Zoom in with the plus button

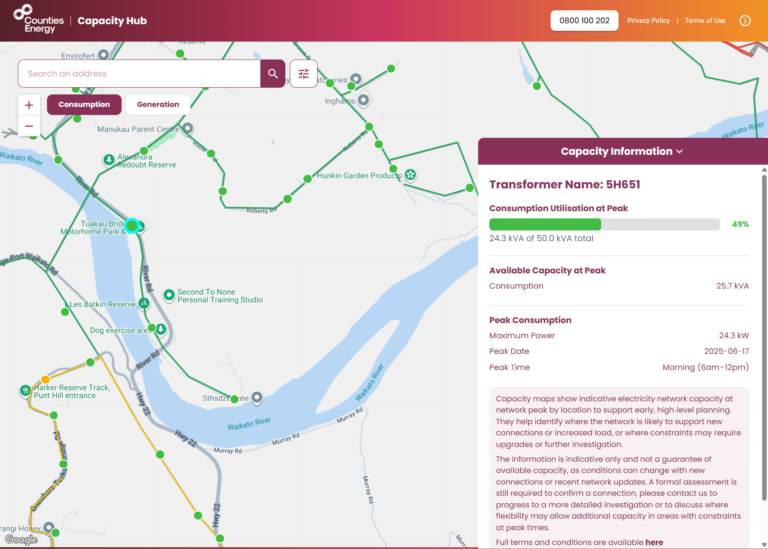point(29,105)
